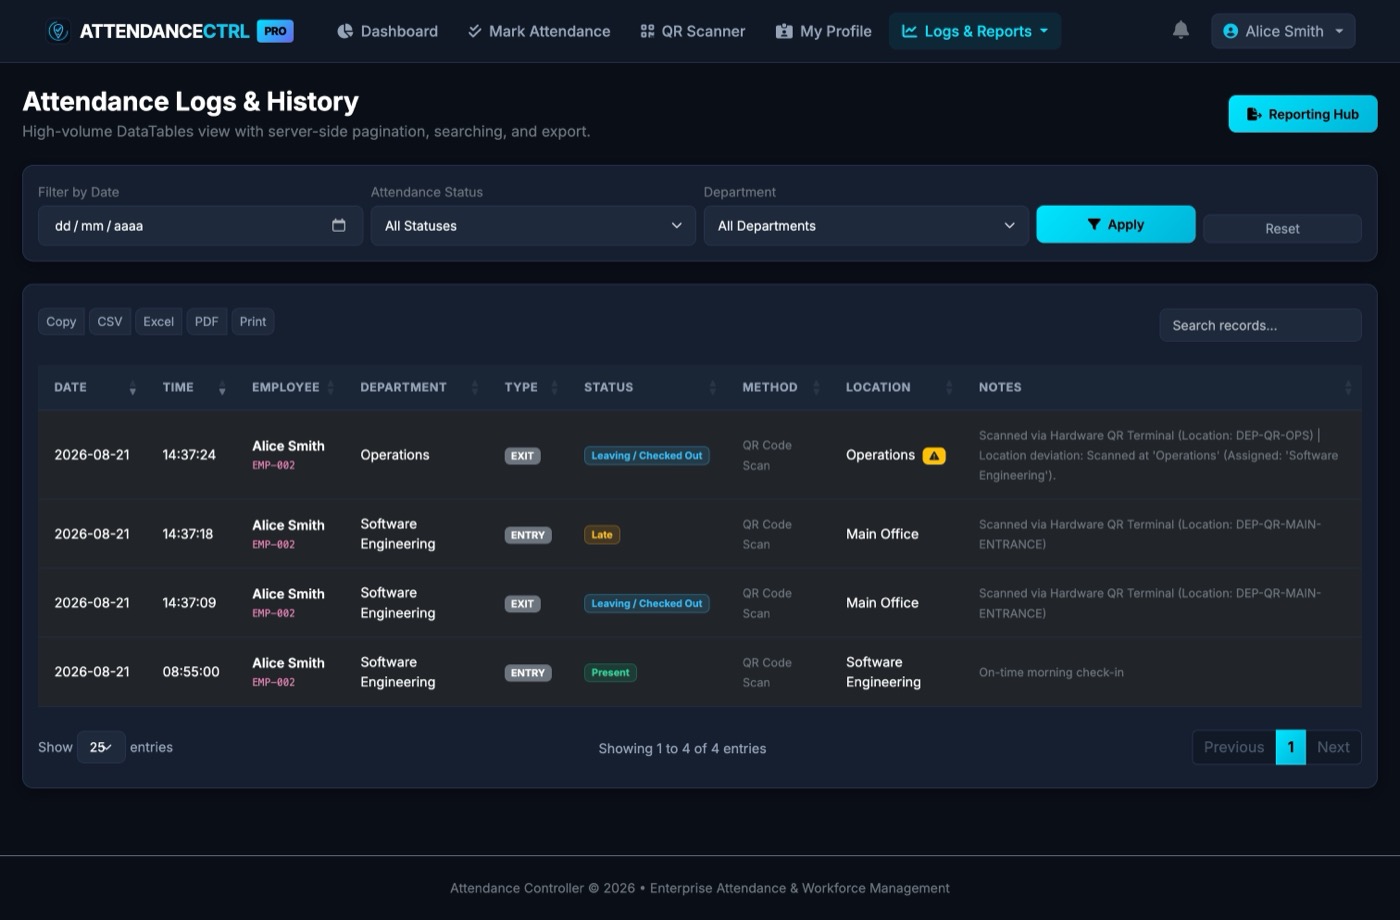The height and width of the screenshot is (920, 1400).
Task: Click the 'On-time morning check-in' note
Action: point(1051,672)
